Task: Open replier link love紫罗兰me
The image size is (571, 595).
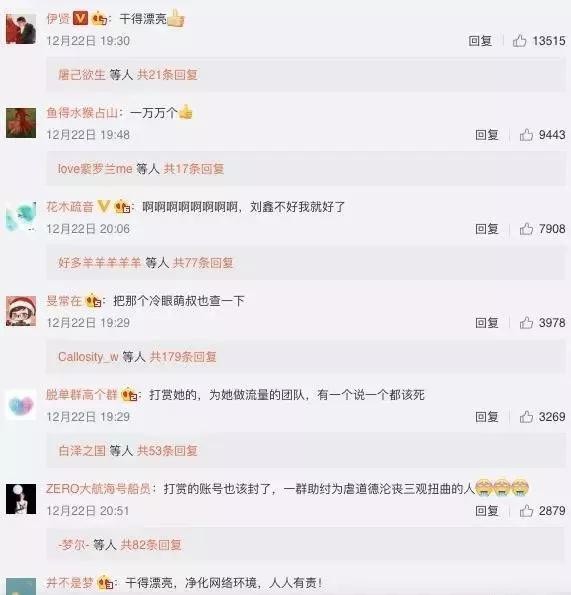Action: click(x=95, y=168)
